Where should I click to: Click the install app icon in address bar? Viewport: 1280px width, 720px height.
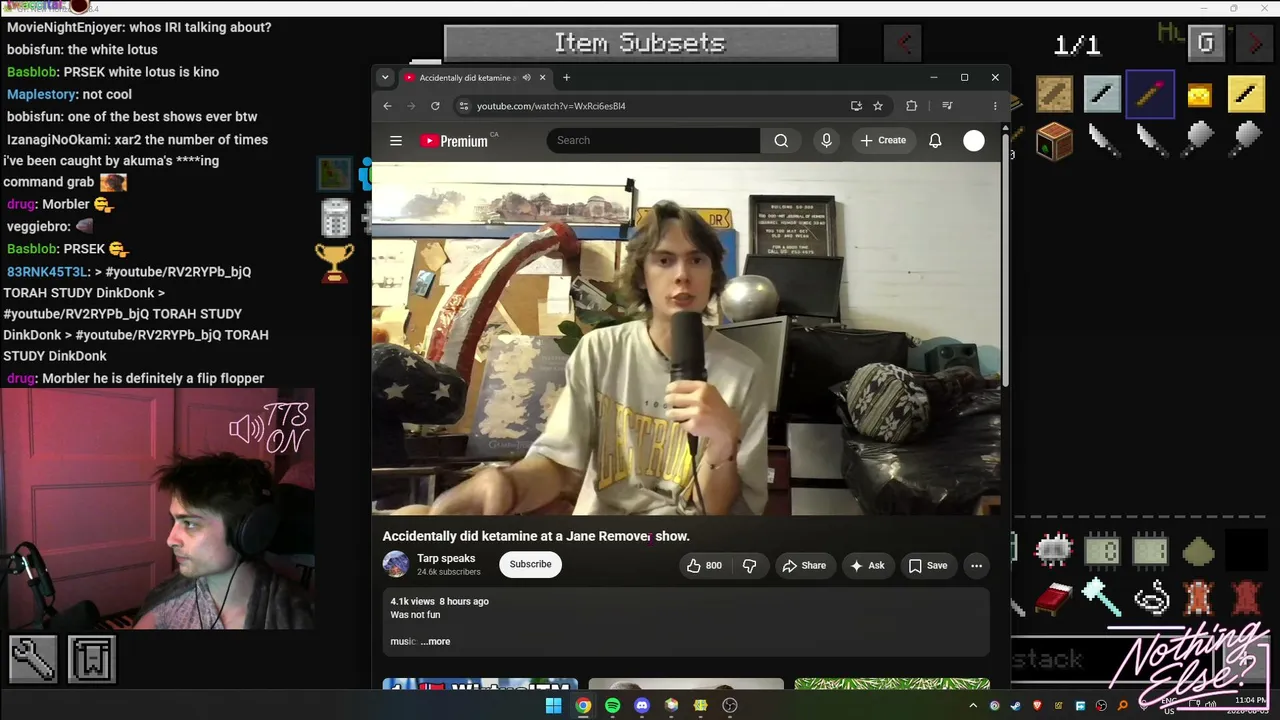[856, 106]
